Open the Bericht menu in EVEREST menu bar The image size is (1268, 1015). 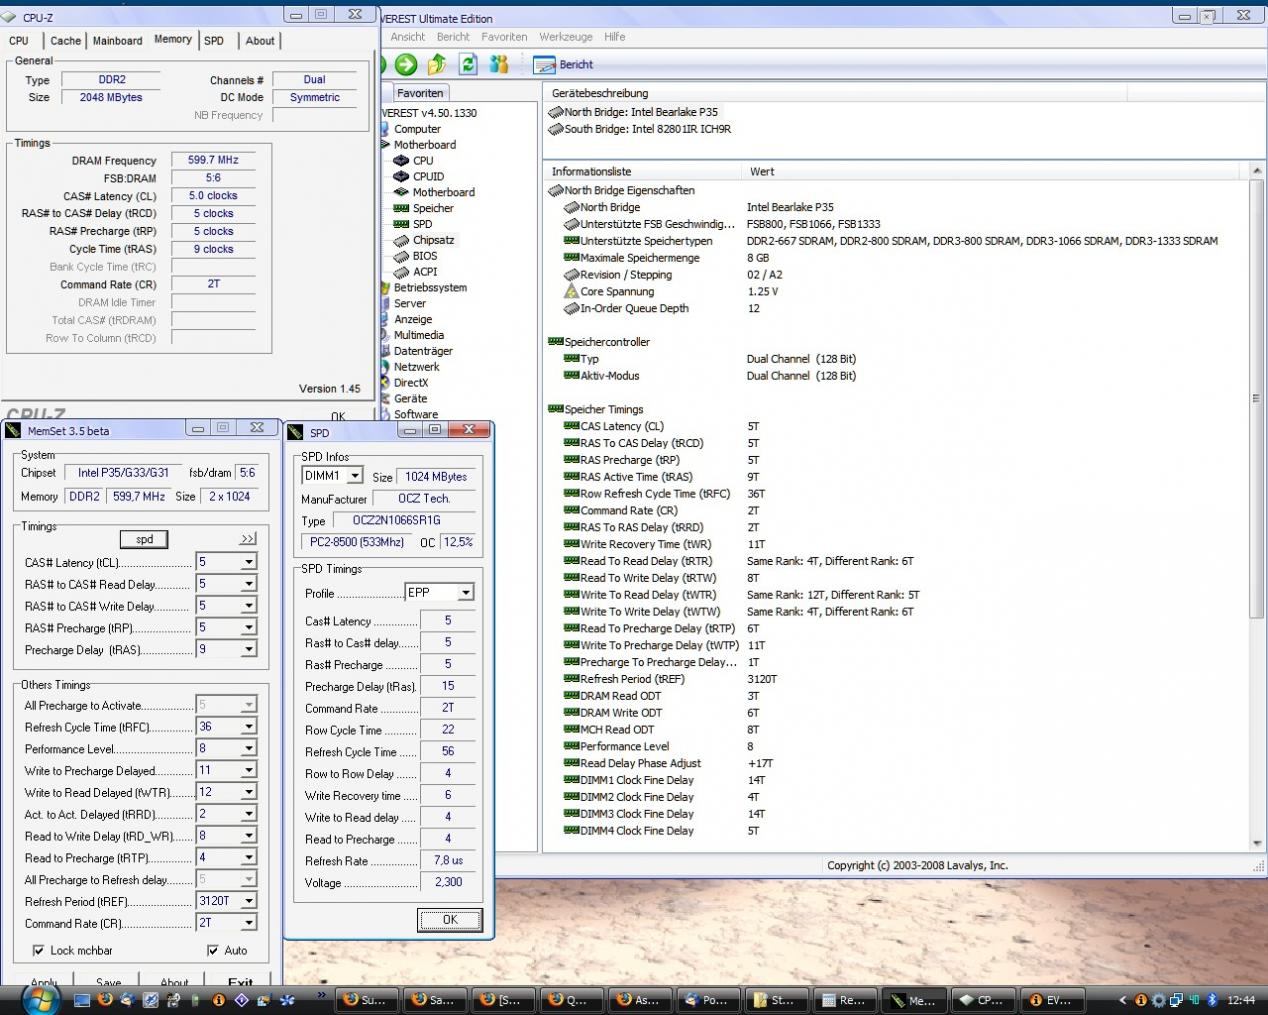[453, 37]
